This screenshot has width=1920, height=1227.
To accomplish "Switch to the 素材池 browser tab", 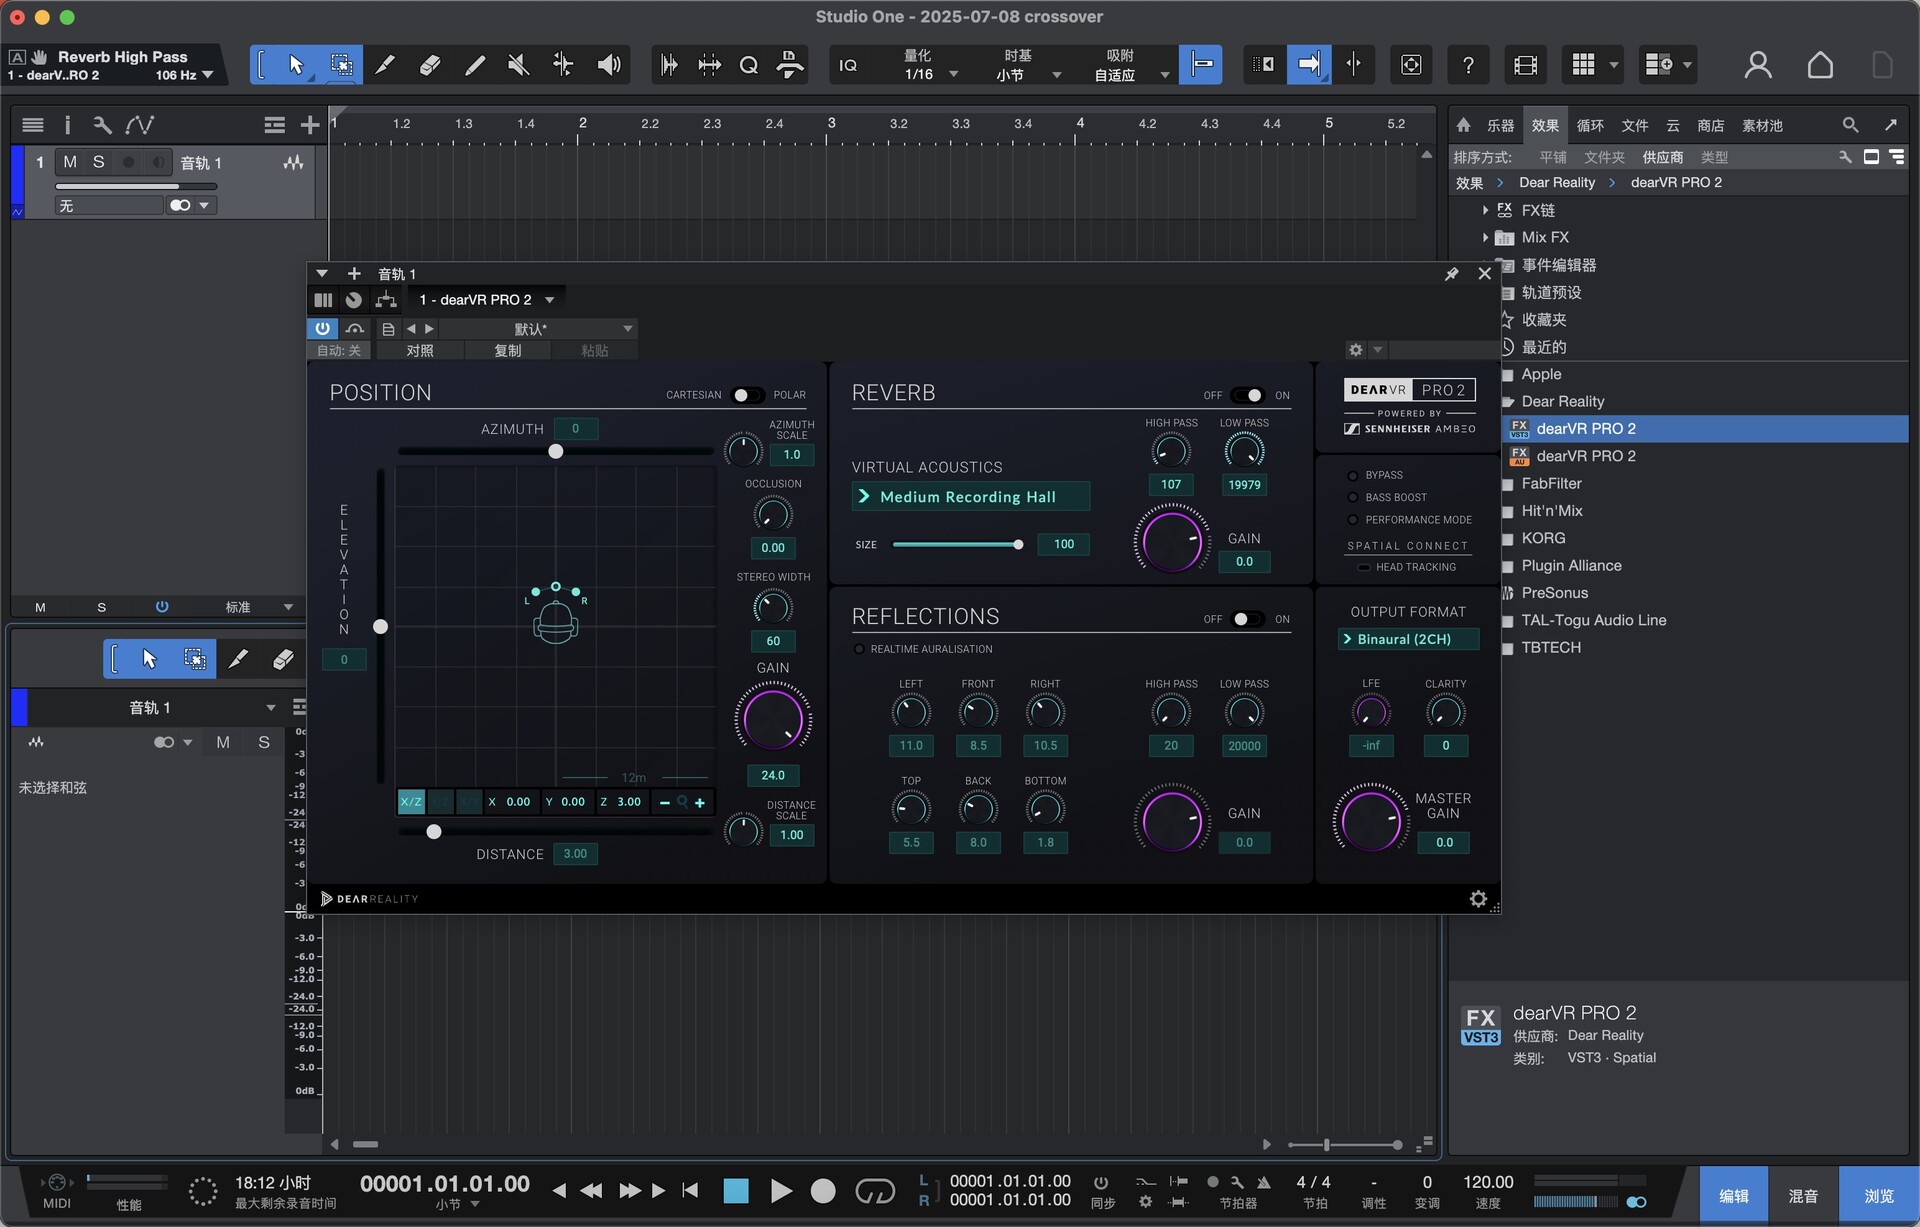I will coord(1762,126).
